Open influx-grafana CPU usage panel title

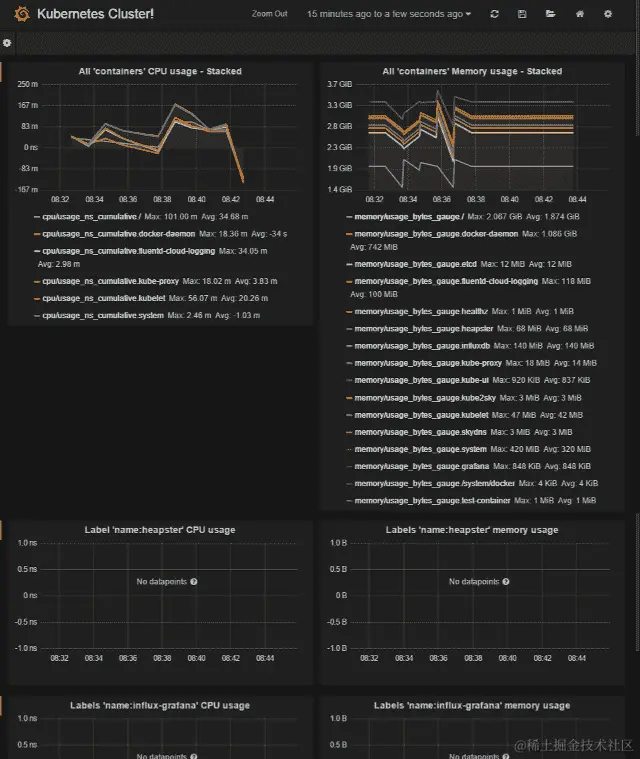click(160, 705)
